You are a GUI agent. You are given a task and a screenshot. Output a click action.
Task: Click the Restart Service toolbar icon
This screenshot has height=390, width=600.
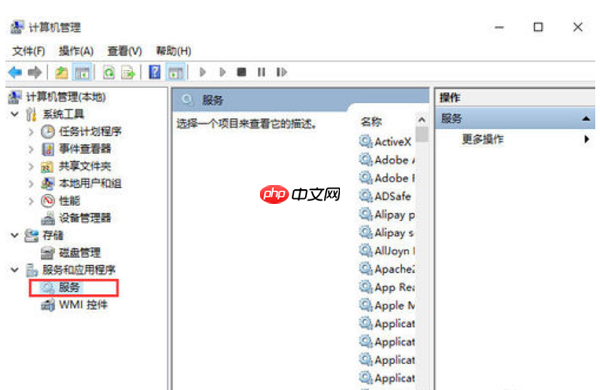281,72
